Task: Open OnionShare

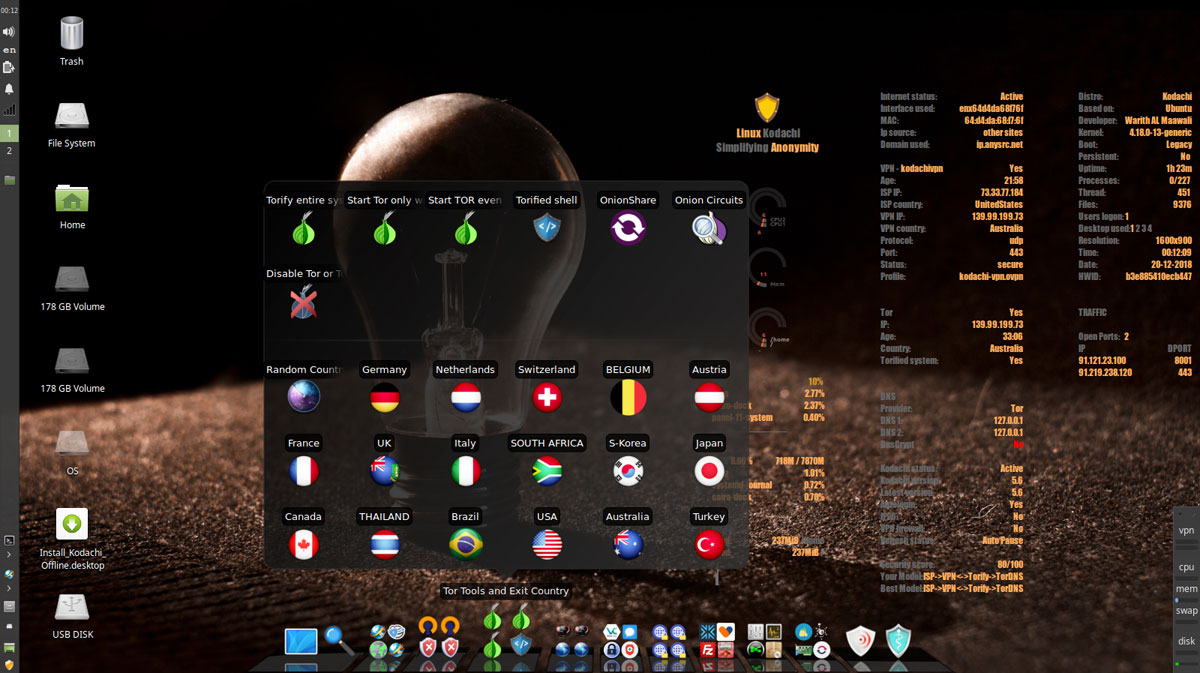Action: (x=627, y=228)
